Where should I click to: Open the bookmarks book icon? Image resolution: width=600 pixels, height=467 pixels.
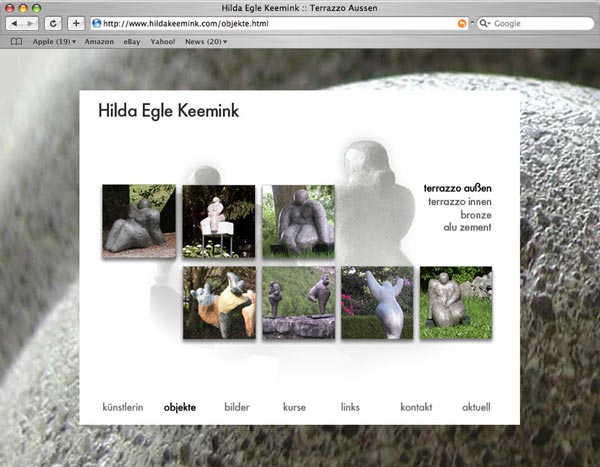pos(16,42)
